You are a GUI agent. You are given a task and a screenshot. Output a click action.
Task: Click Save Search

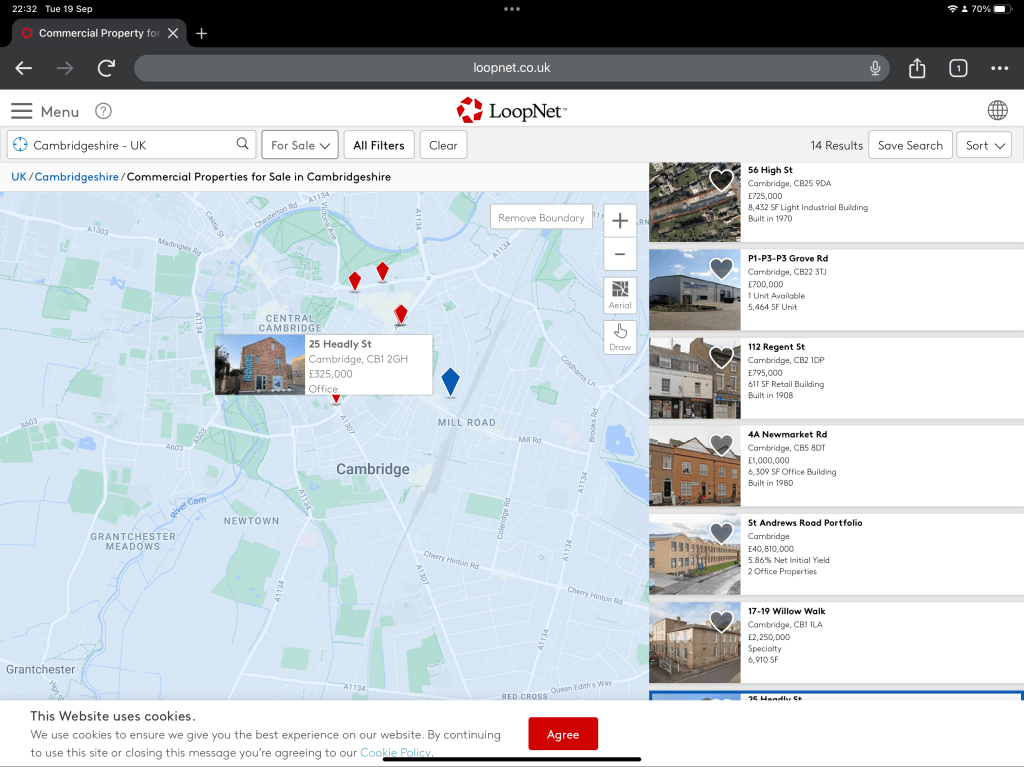910,145
